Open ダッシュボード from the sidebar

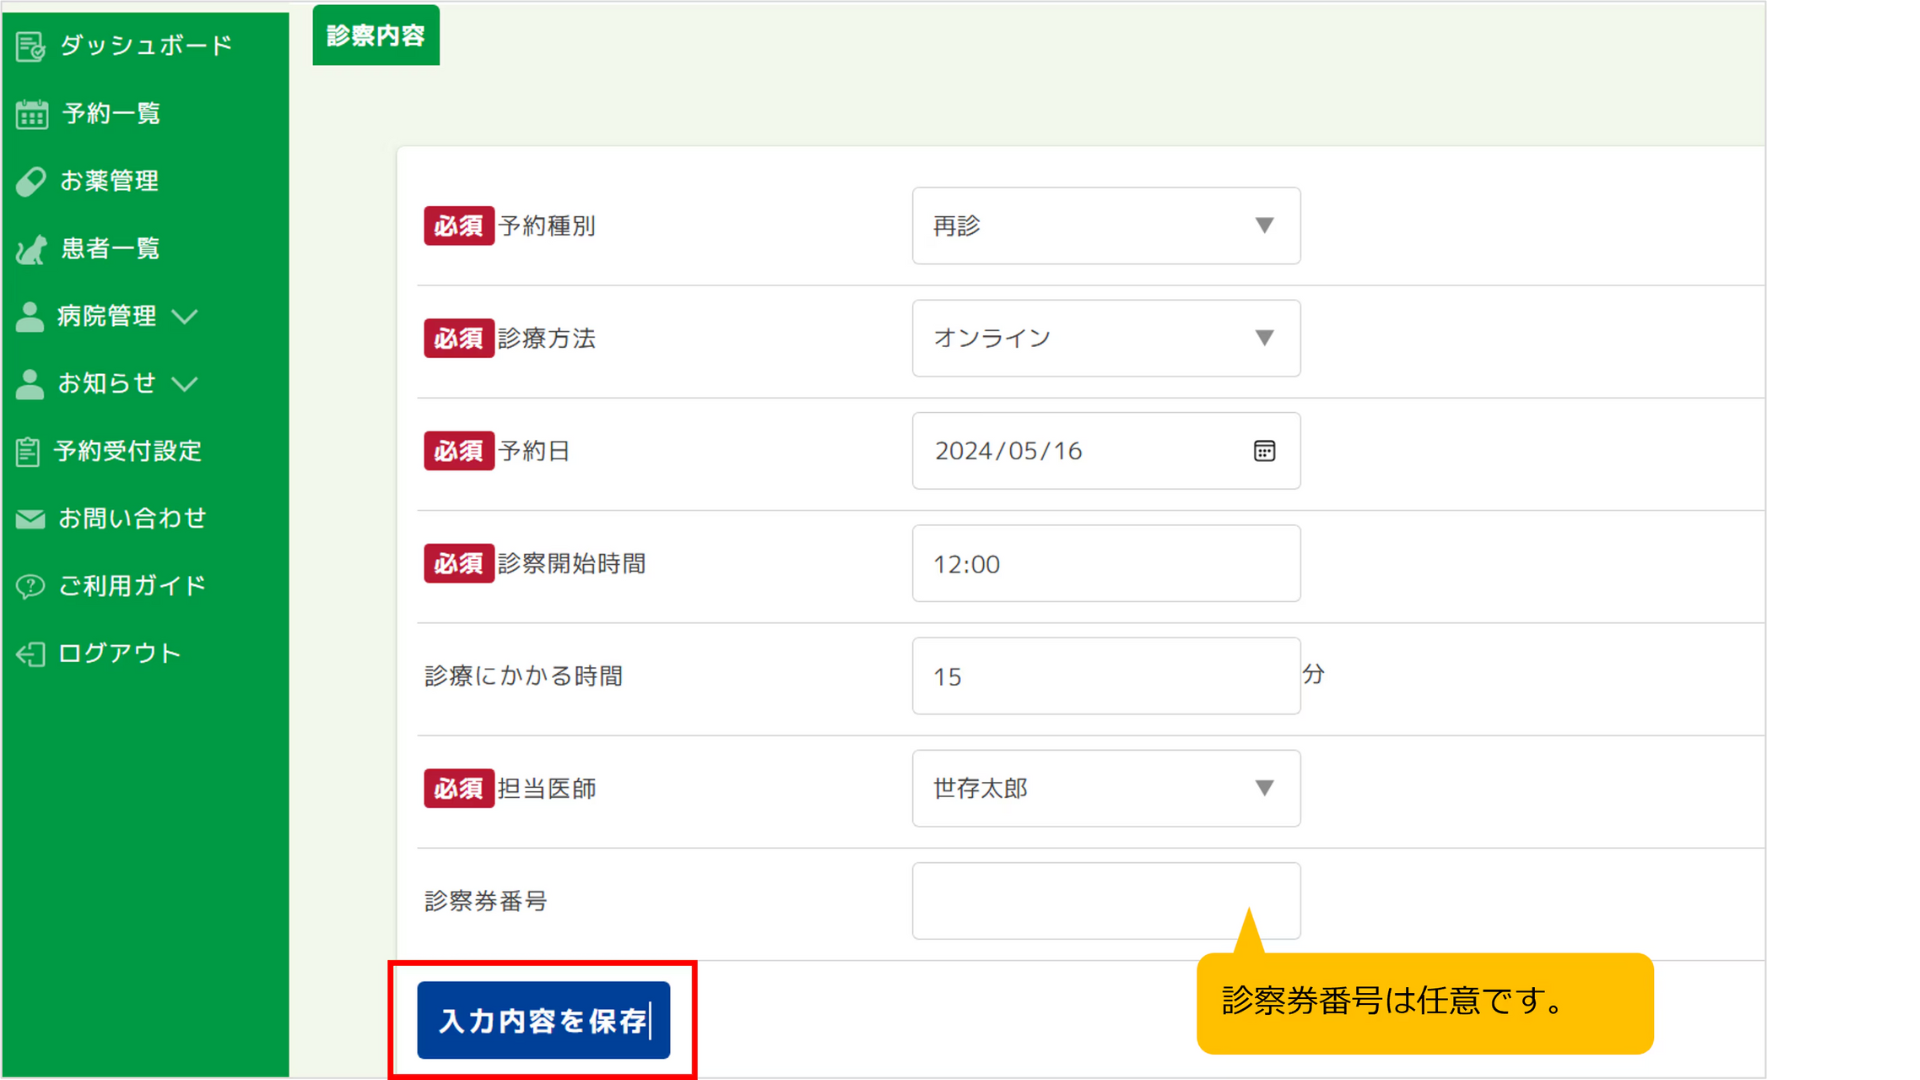click(146, 46)
